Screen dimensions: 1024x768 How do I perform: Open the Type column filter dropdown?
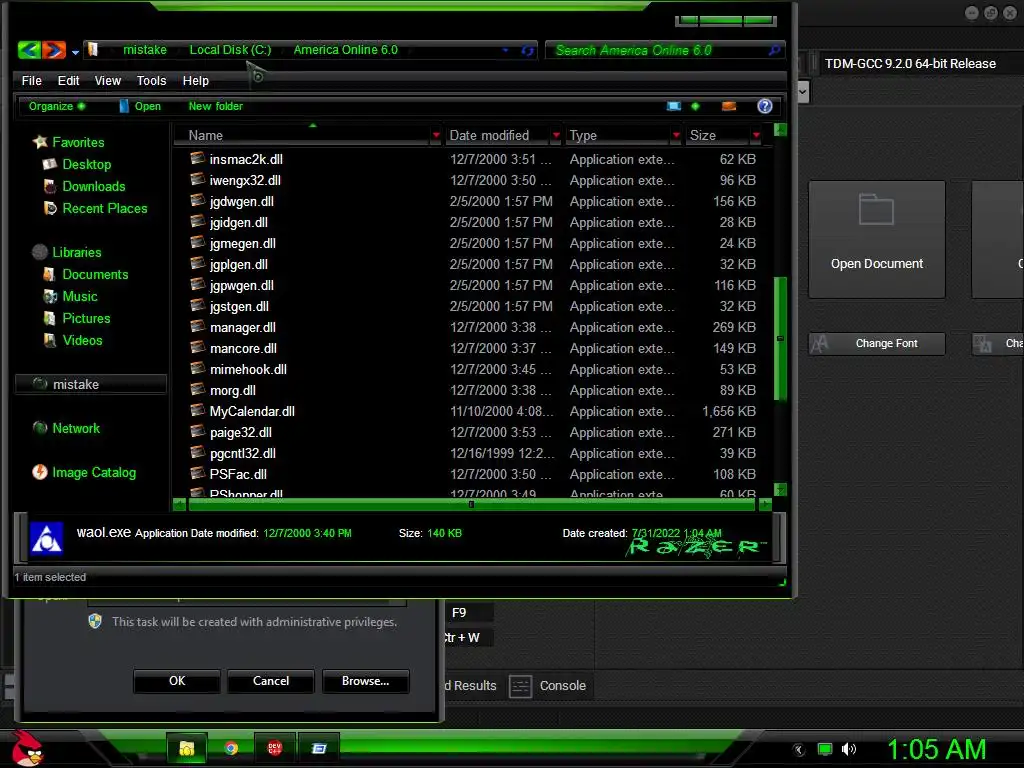(676, 135)
